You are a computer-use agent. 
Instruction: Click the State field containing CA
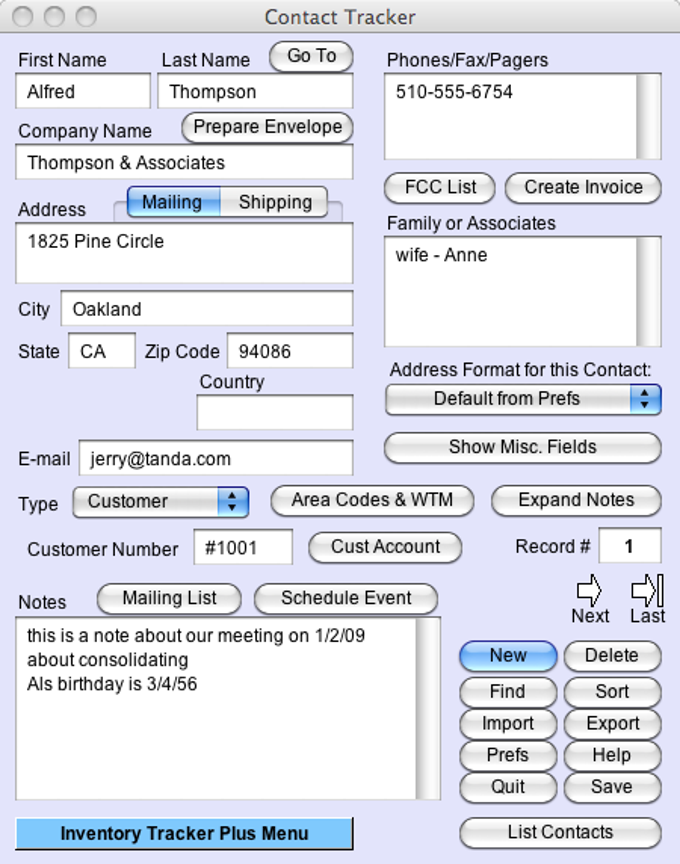click(102, 350)
